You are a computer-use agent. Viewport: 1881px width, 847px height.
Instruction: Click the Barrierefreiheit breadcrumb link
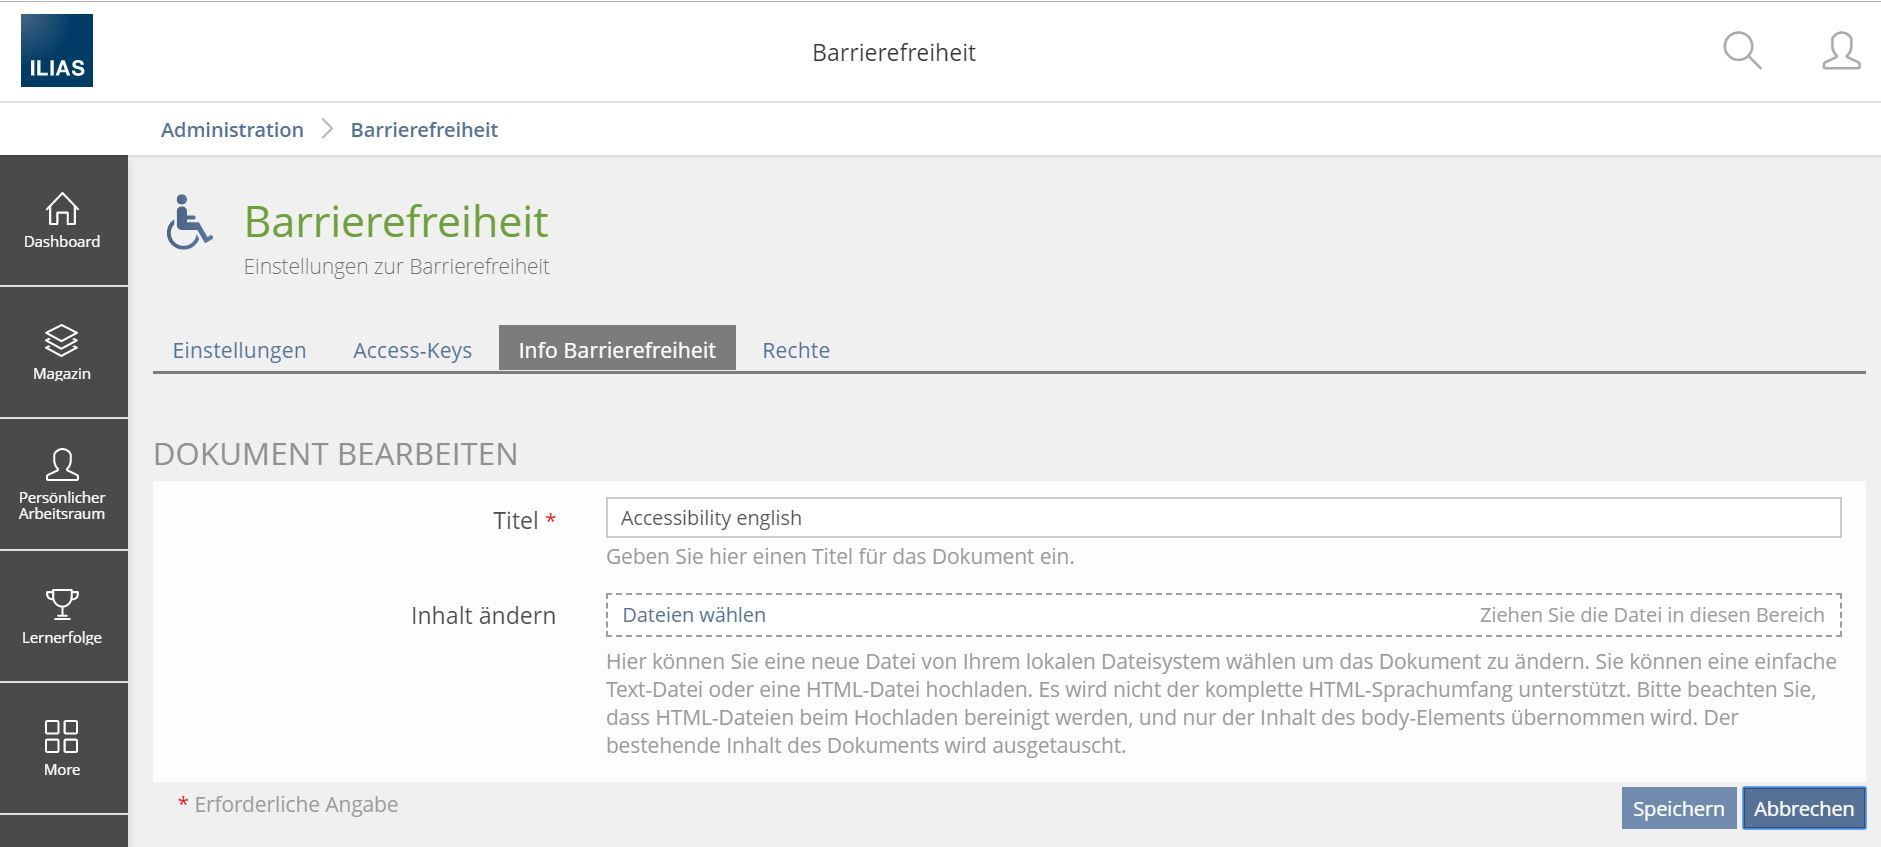[424, 130]
